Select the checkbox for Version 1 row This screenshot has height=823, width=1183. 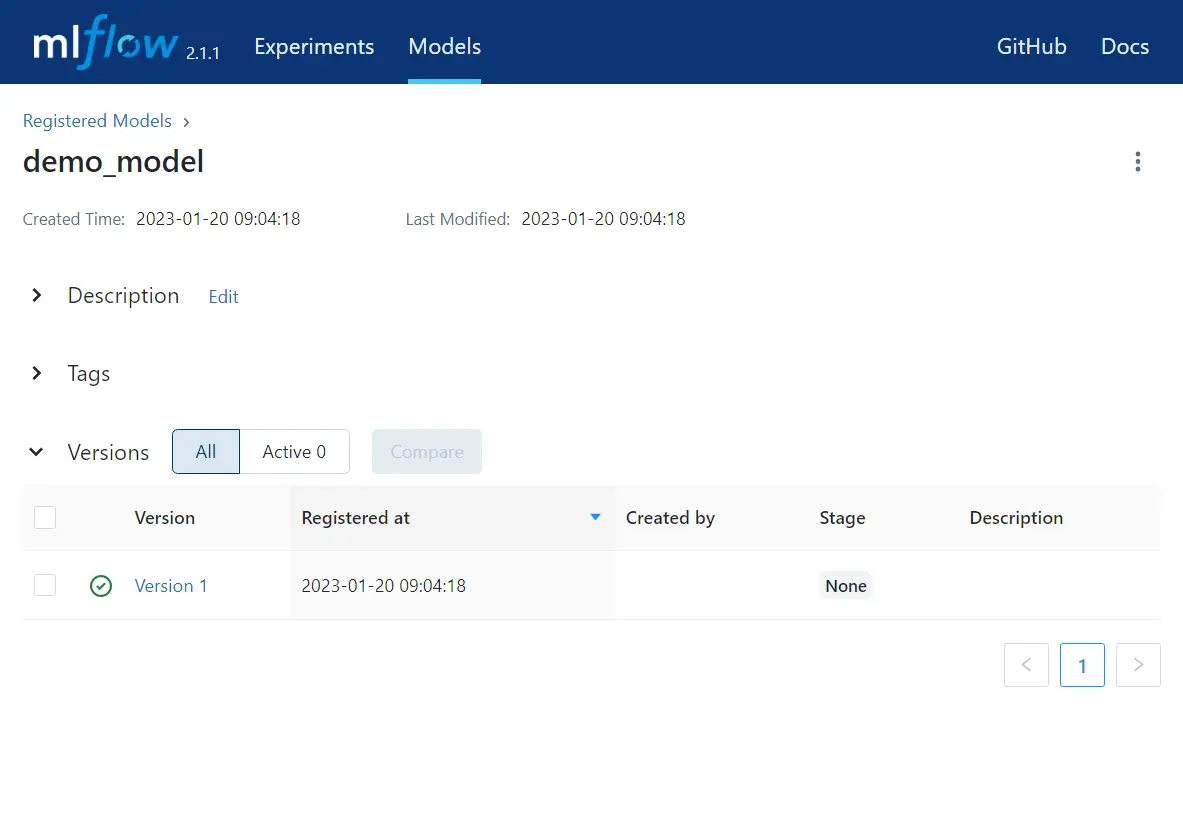pos(45,585)
